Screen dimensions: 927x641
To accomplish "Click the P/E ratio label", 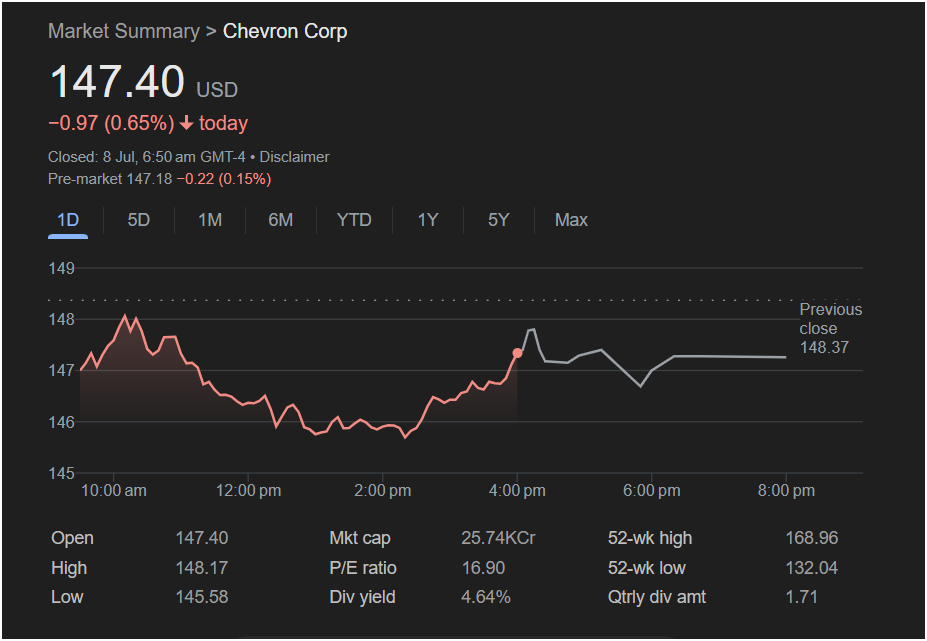I will point(363,568).
